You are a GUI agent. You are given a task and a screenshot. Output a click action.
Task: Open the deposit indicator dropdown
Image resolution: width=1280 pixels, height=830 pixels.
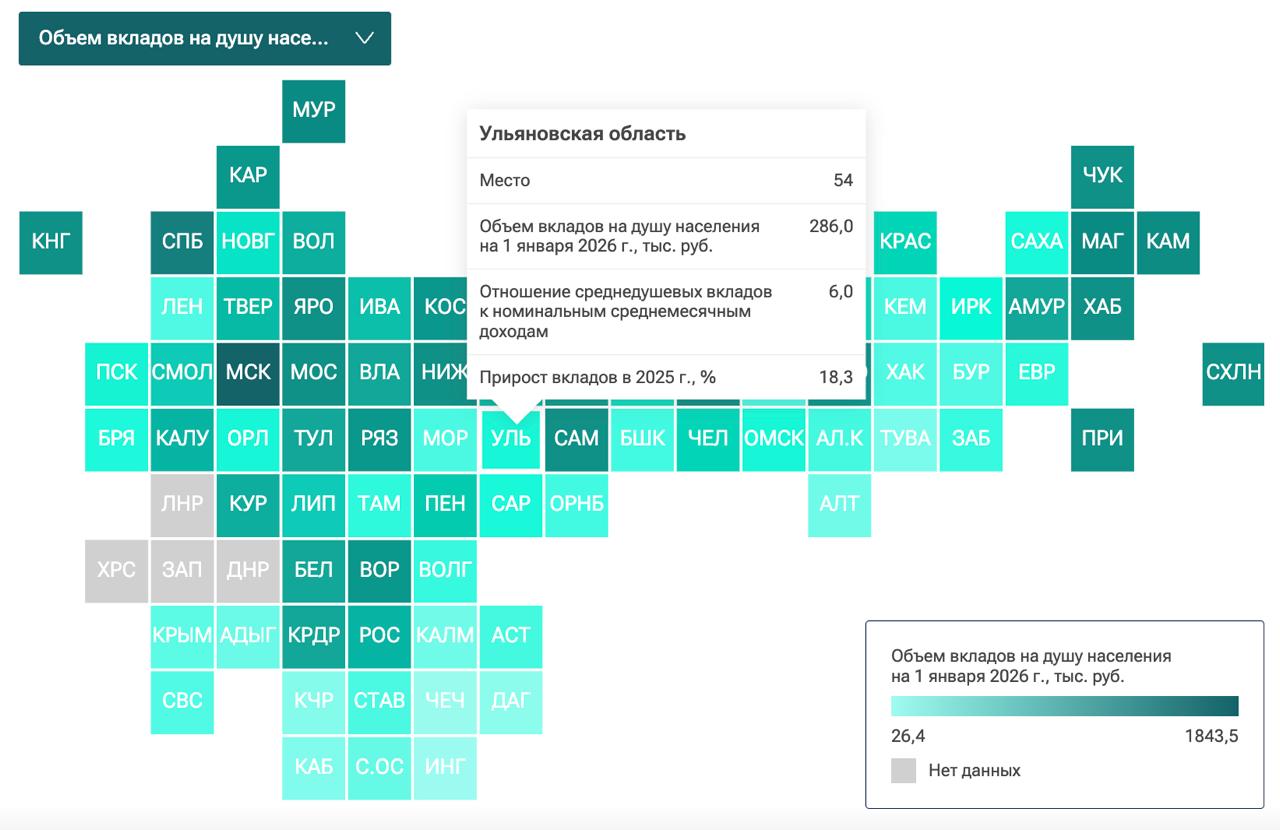(184, 38)
